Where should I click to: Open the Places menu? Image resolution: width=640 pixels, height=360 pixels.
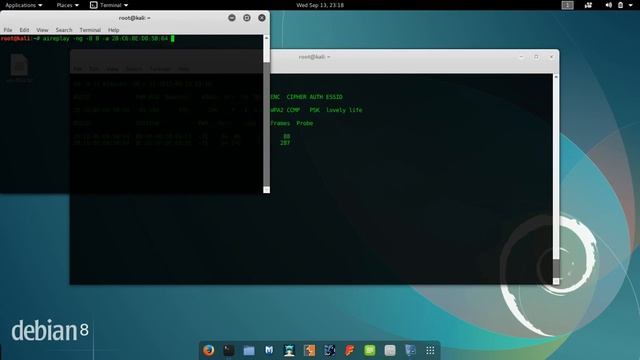click(x=67, y=5)
